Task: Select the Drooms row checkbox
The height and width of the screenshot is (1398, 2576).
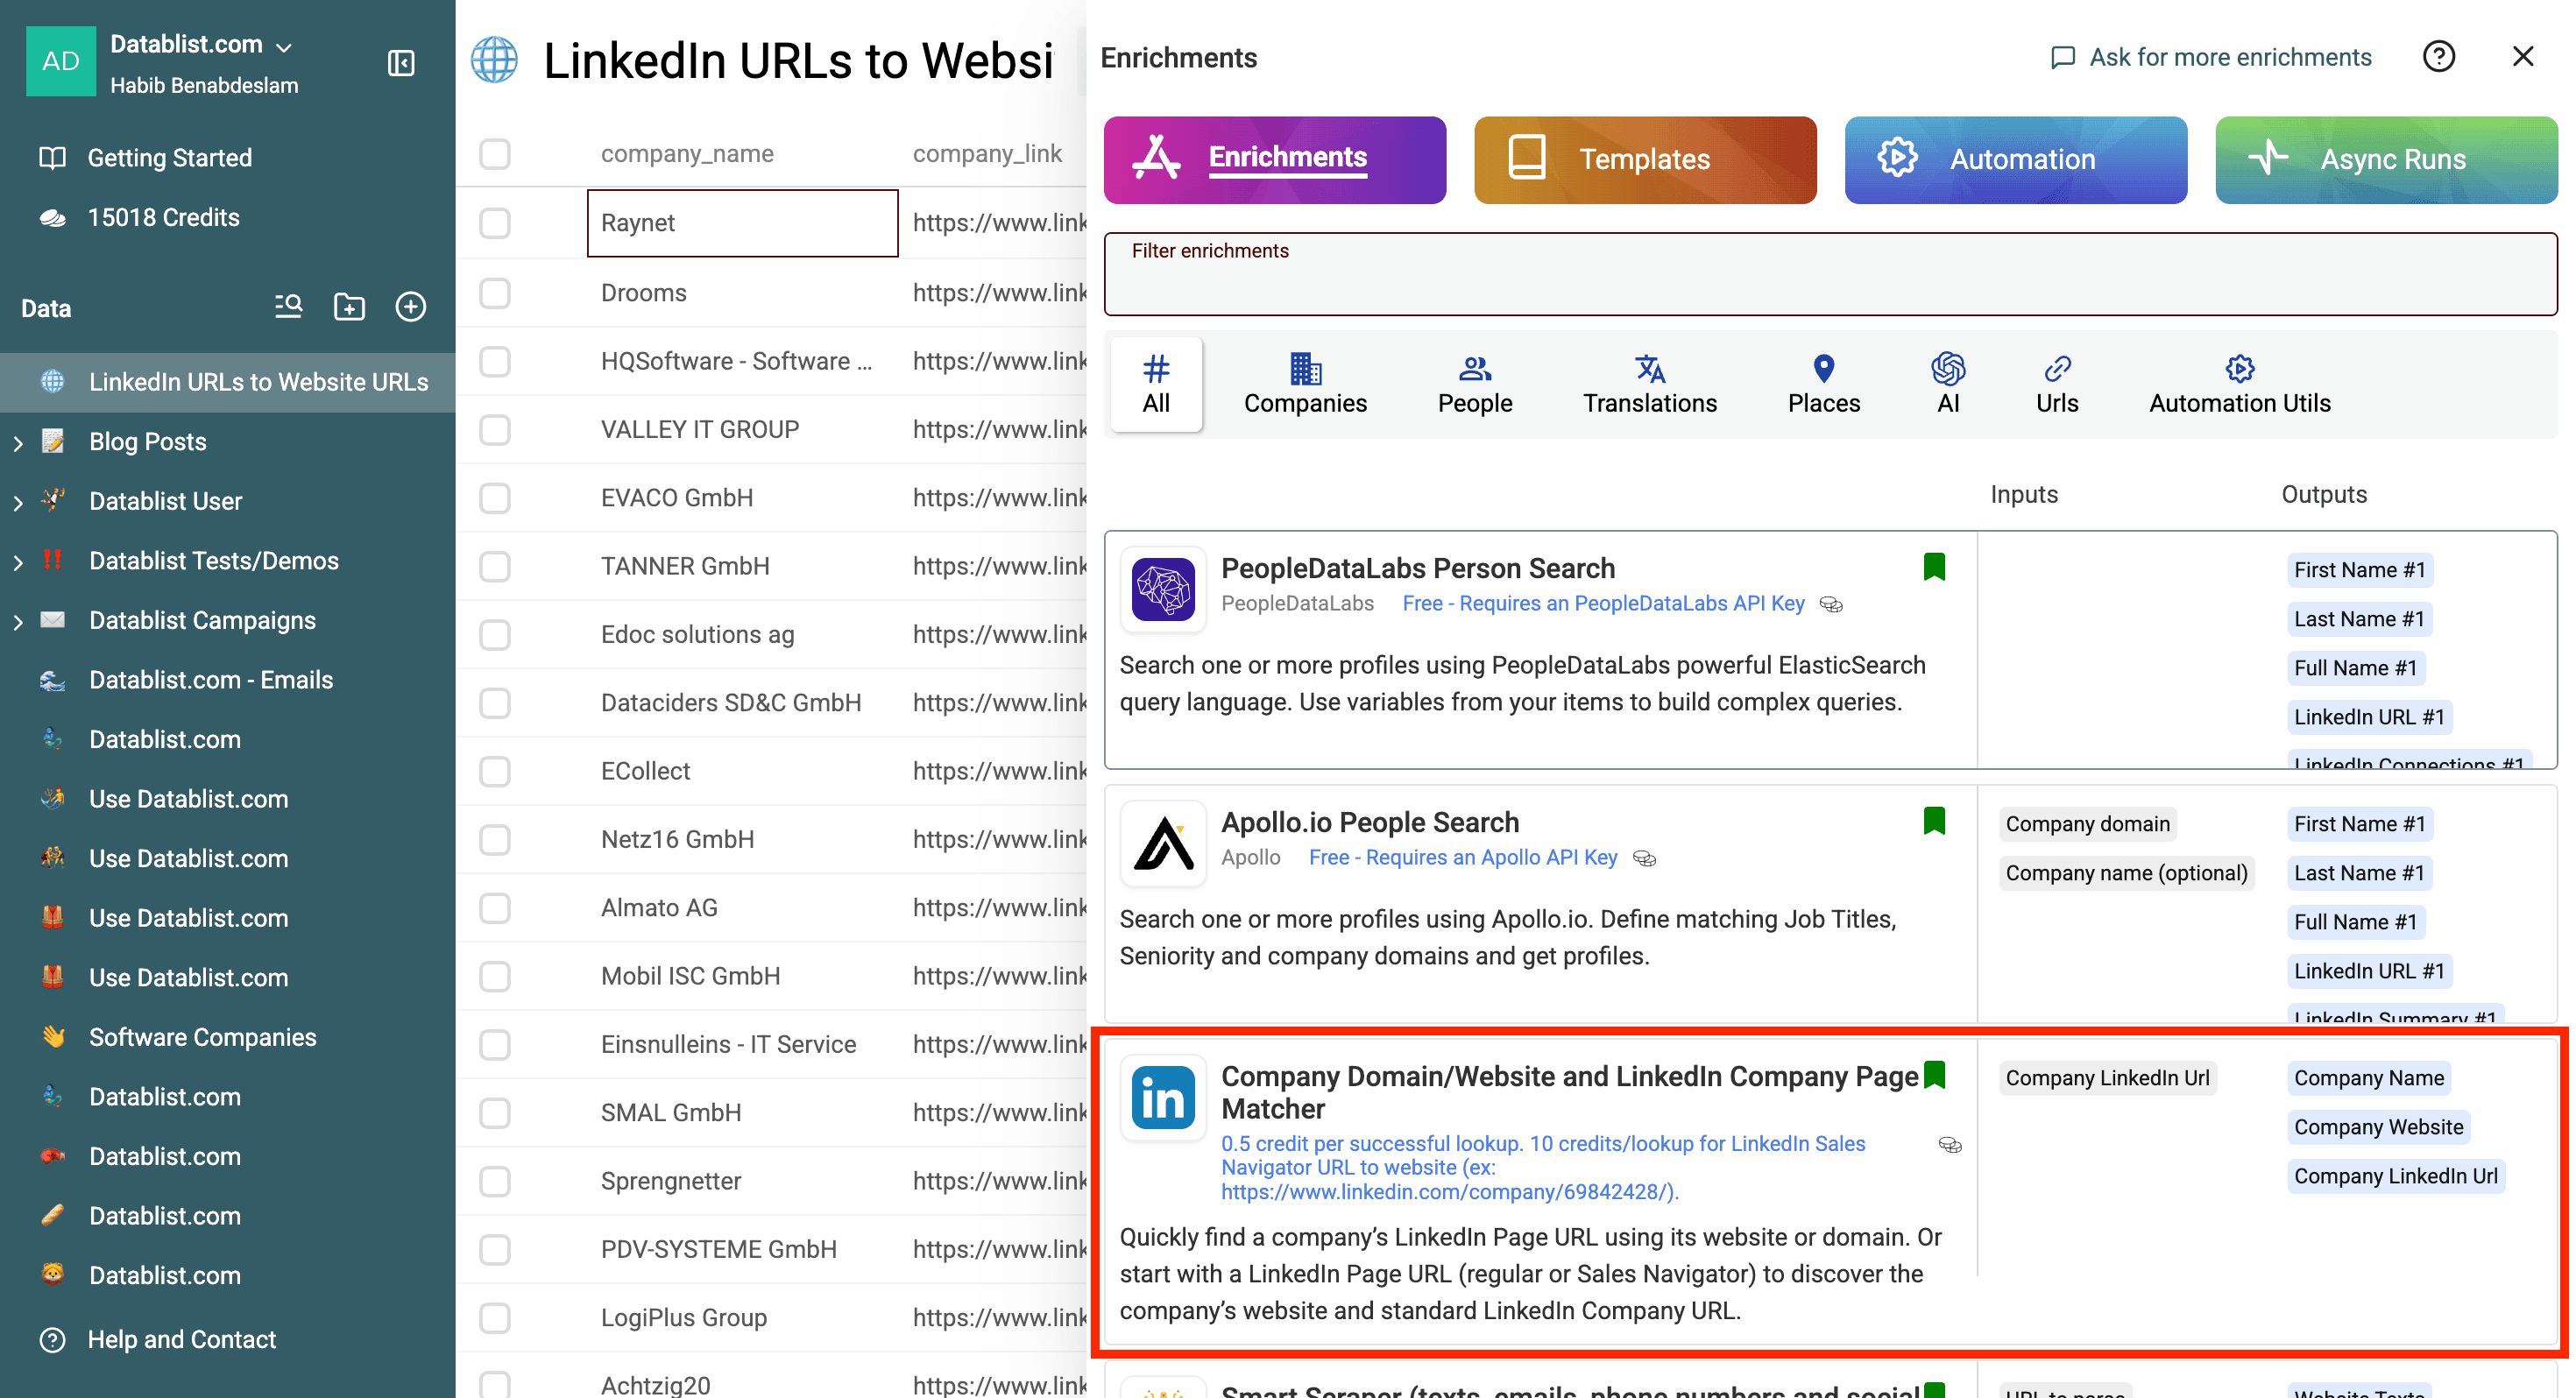Action: (x=495, y=293)
